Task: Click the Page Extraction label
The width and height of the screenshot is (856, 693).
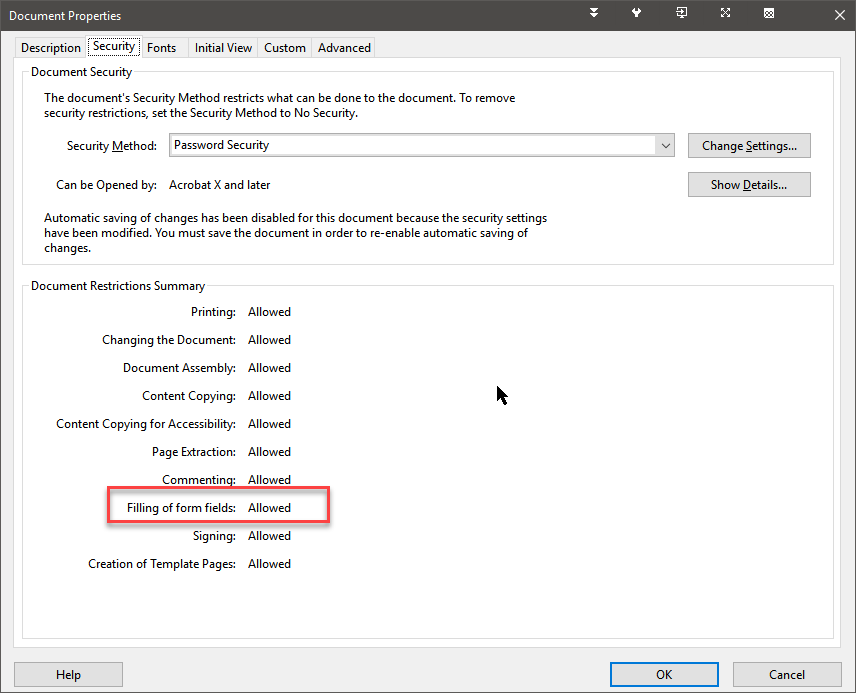Action: pos(194,452)
